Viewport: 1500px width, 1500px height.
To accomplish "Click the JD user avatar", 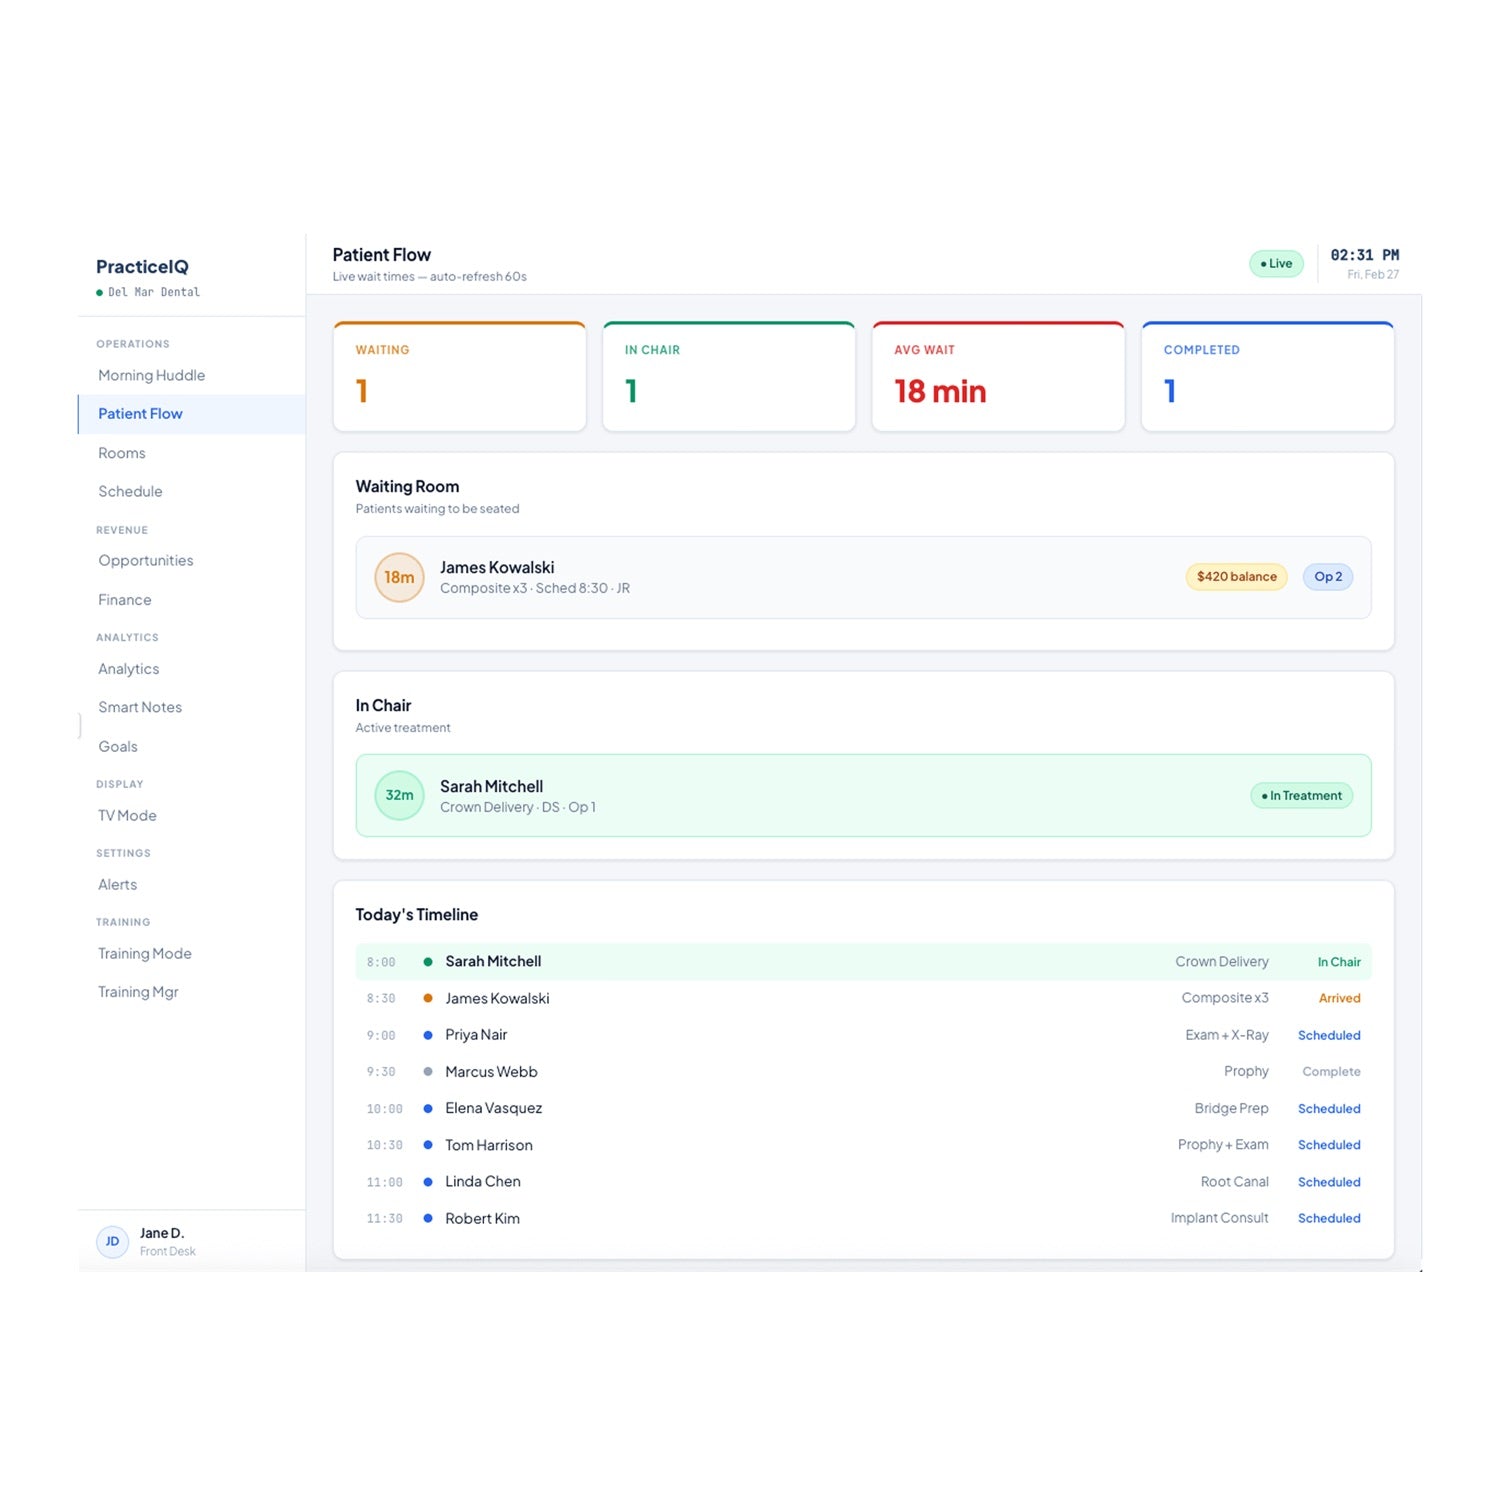I will pyautogui.click(x=112, y=1241).
